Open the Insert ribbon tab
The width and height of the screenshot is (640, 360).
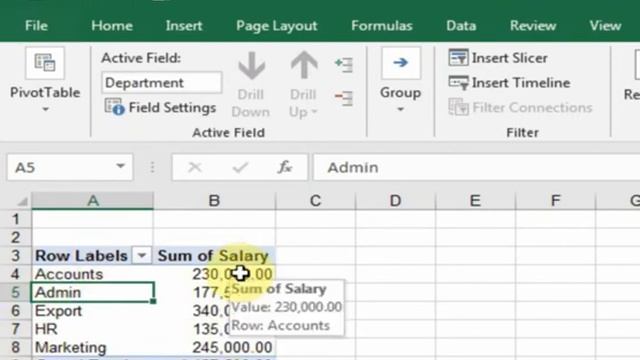tap(184, 26)
